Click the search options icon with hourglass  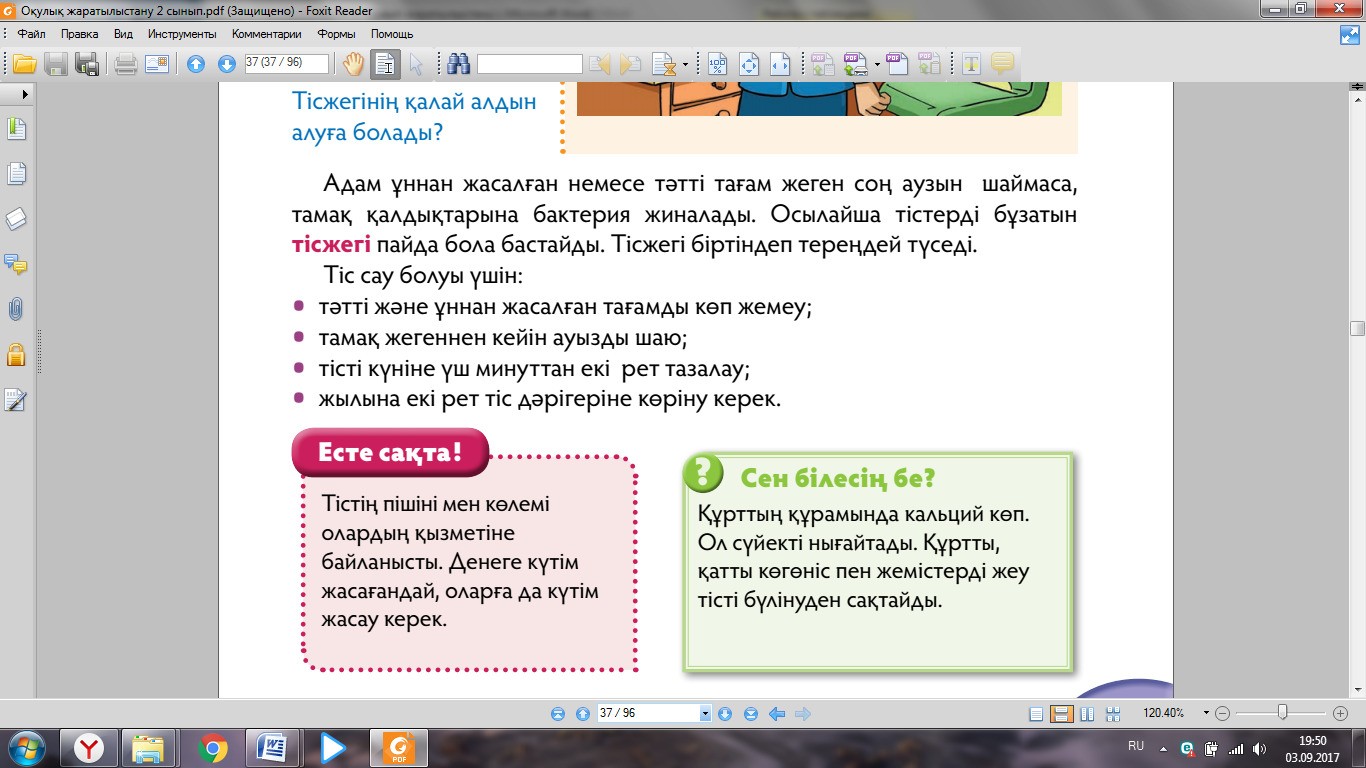(663, 64)
